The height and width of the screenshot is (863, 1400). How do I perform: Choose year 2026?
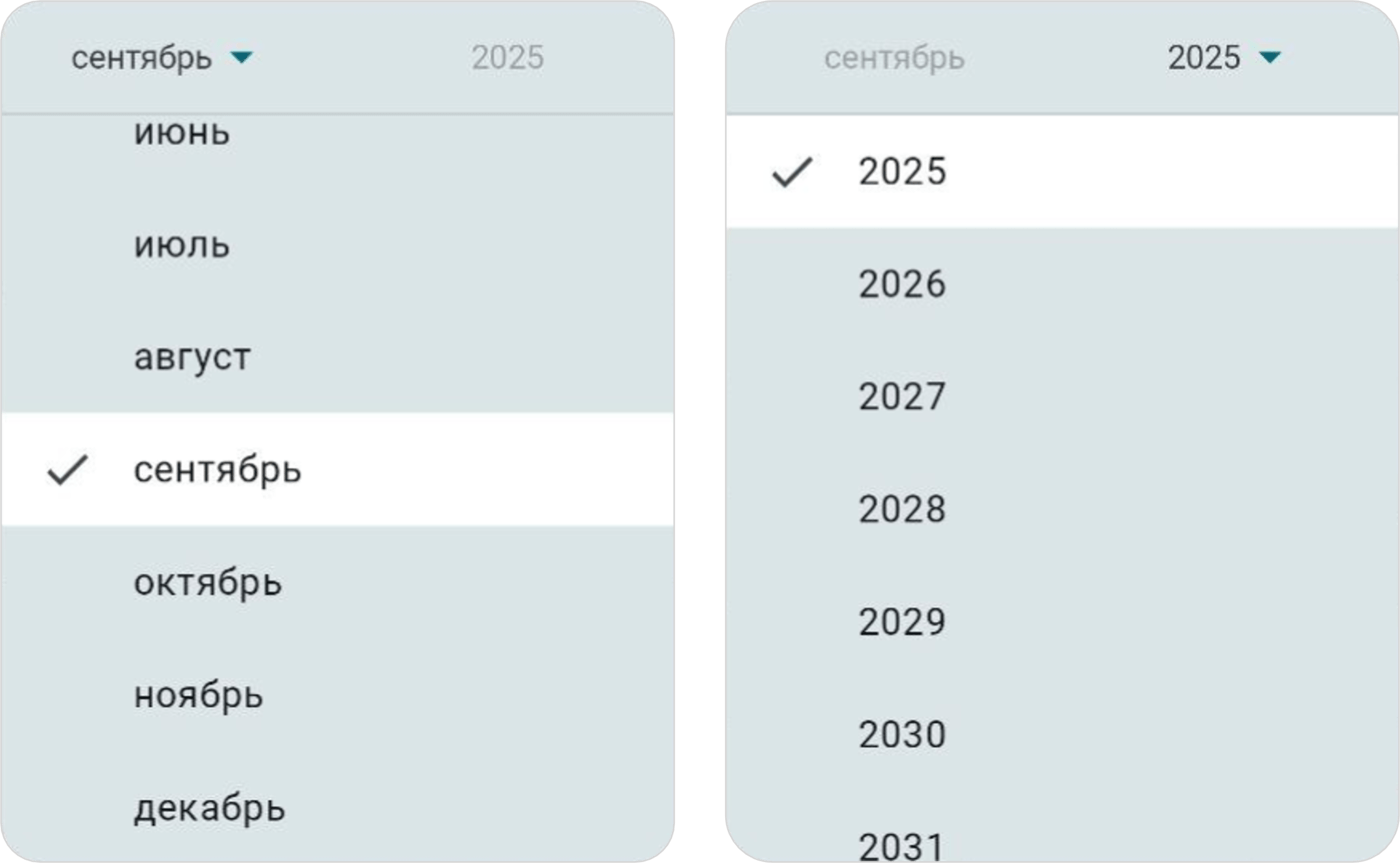[902, 285]
